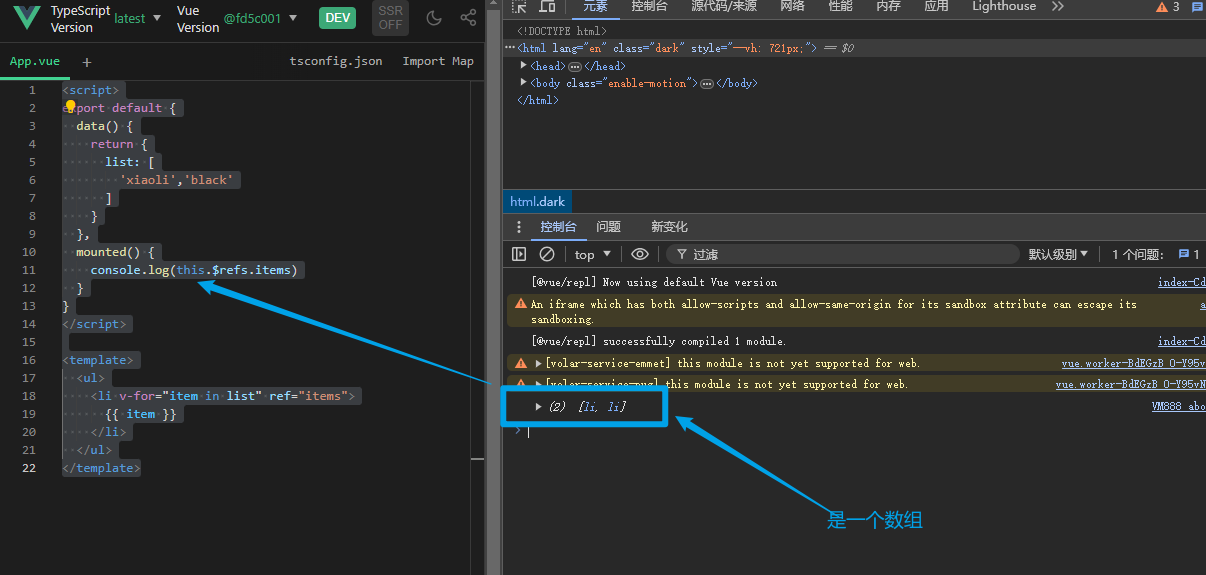1206x575 pixels.
Task: Toggle the DEV mode button
Action: pos(338,18)
